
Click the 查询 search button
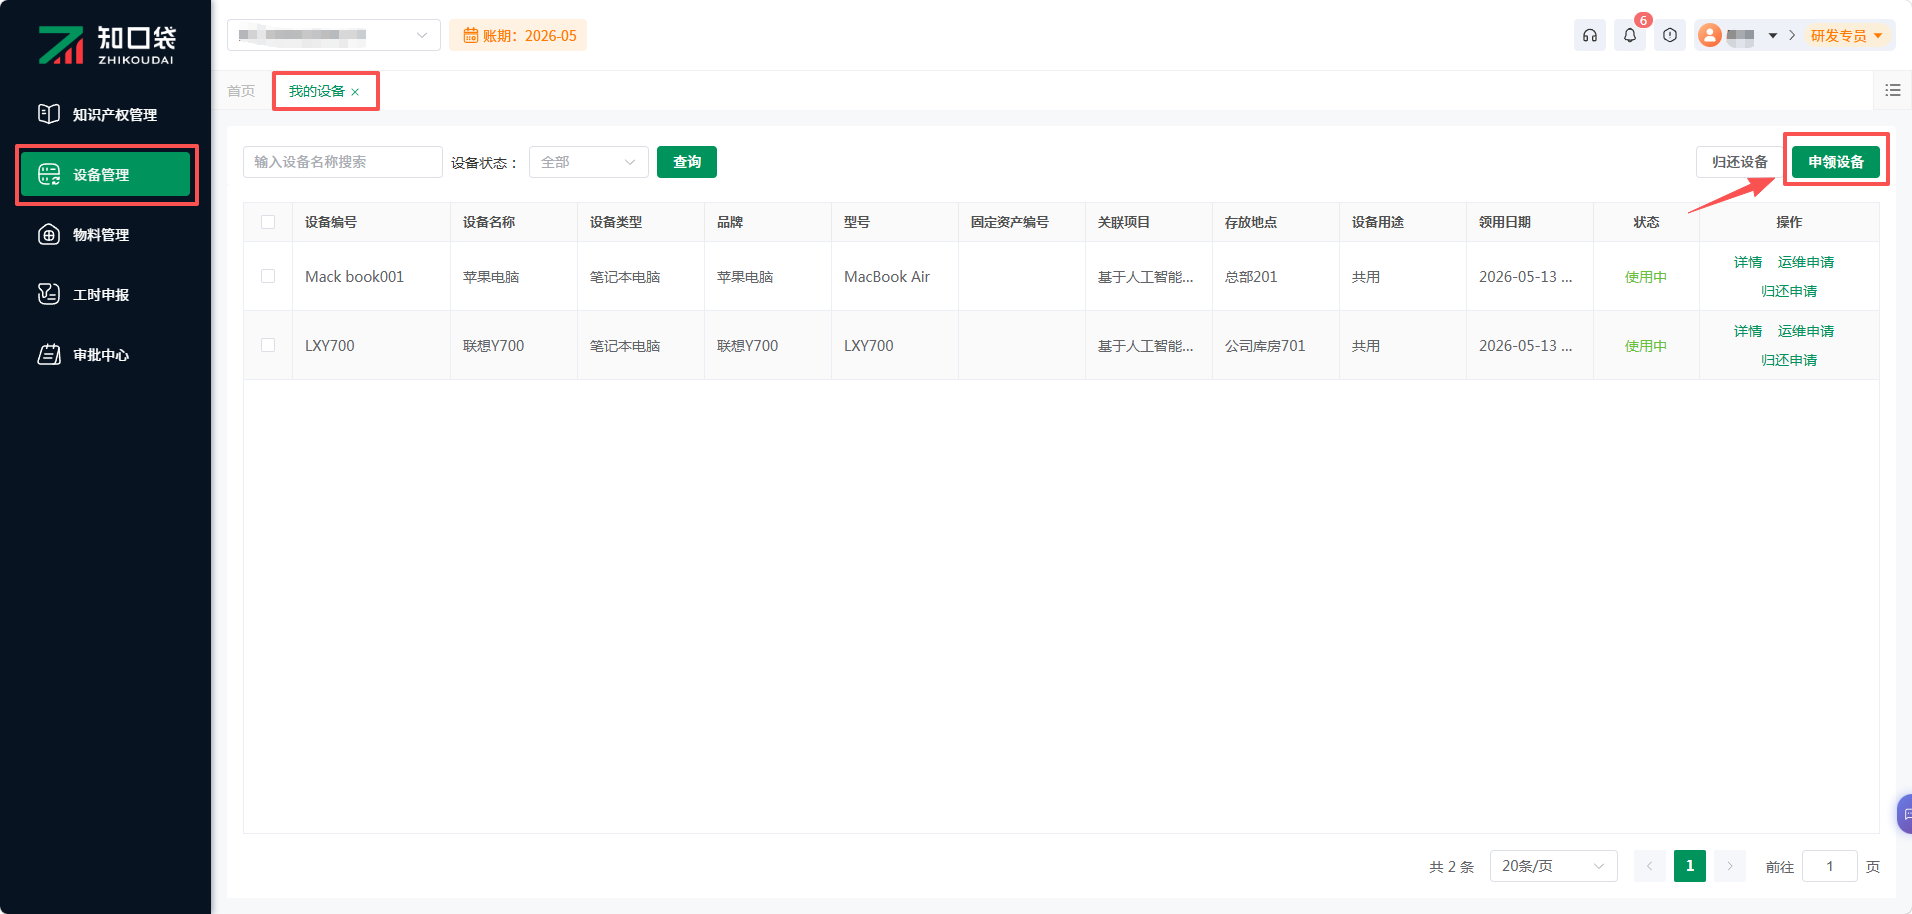pos(687,162)
